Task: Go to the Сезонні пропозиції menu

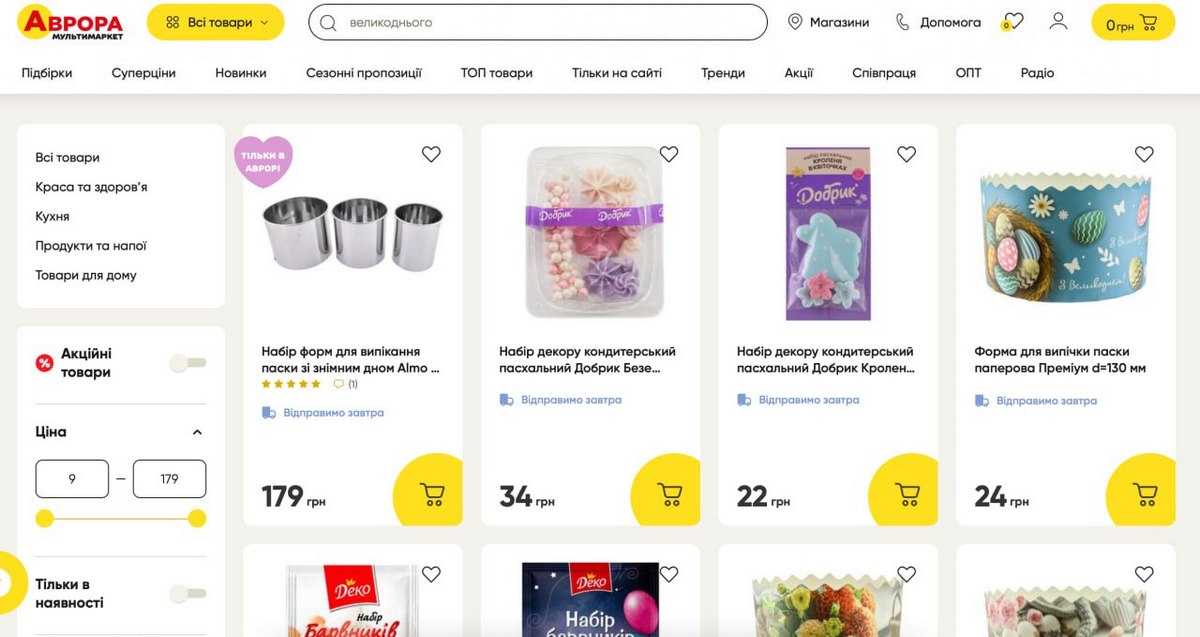Action: click(x=363, y=73)
